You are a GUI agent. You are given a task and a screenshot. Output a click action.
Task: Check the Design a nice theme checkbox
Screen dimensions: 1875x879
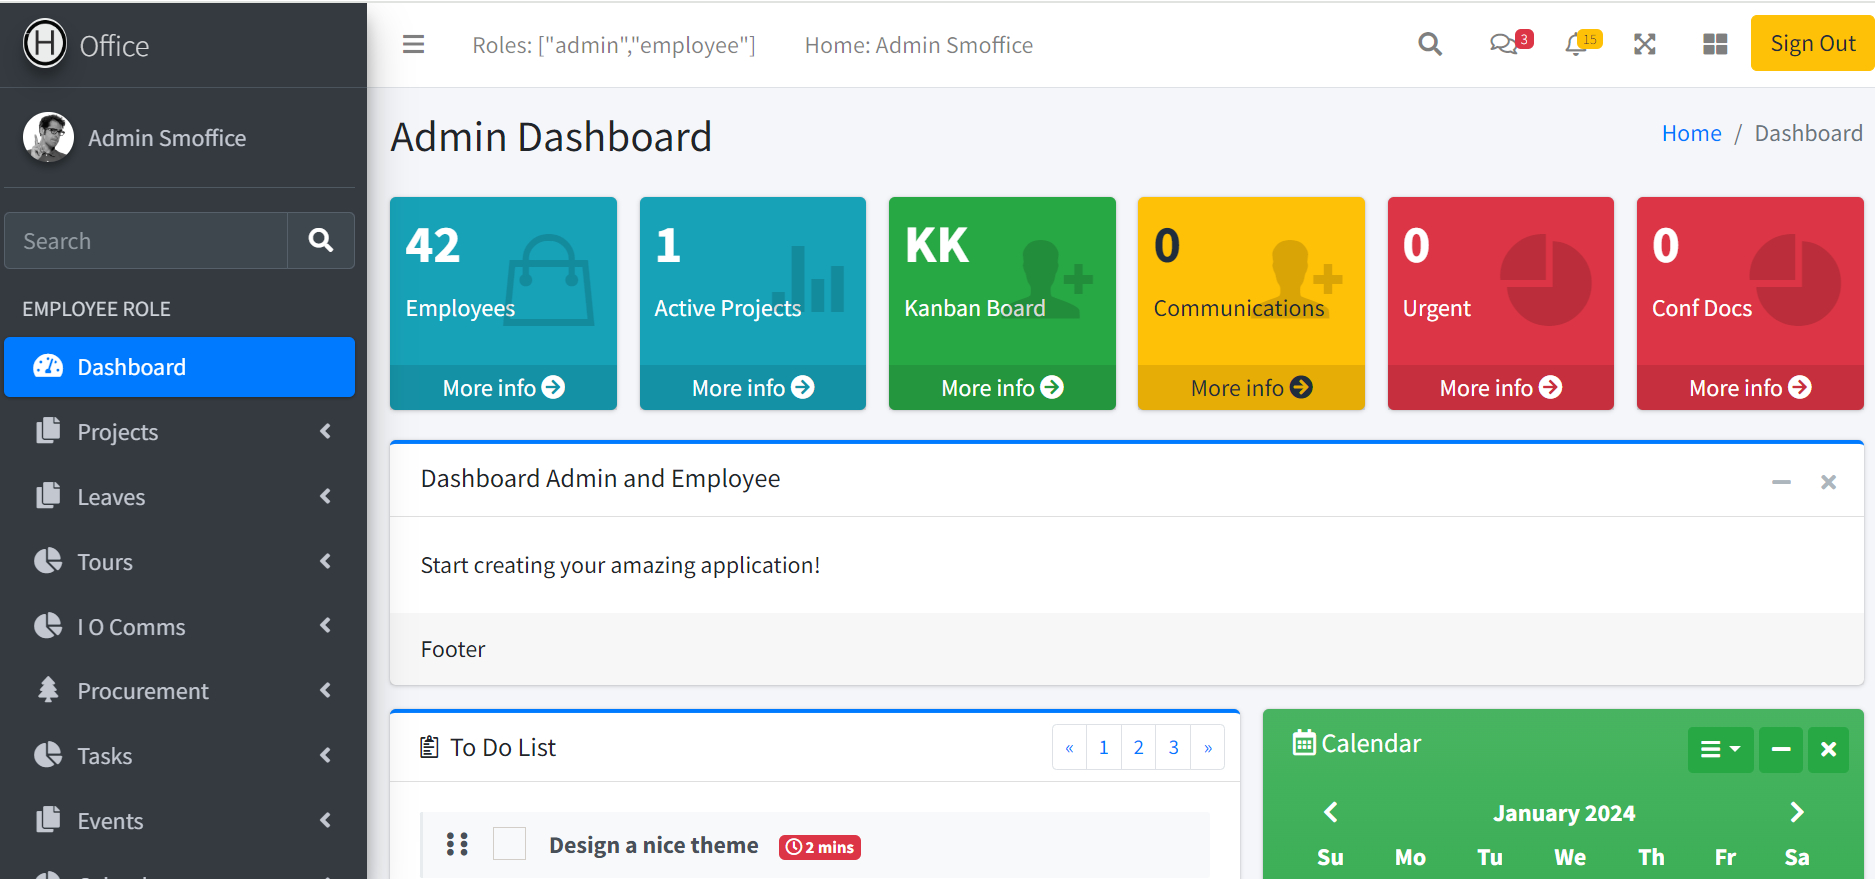[509, 844]
